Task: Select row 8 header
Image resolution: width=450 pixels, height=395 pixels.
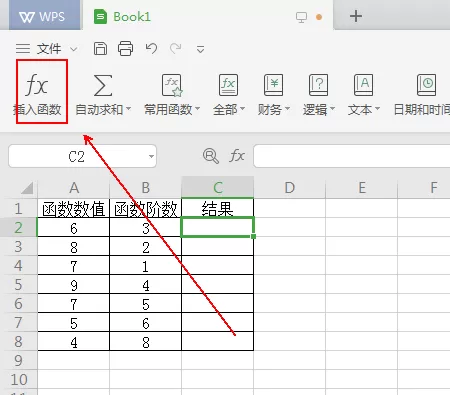Action: coord(19,341)
